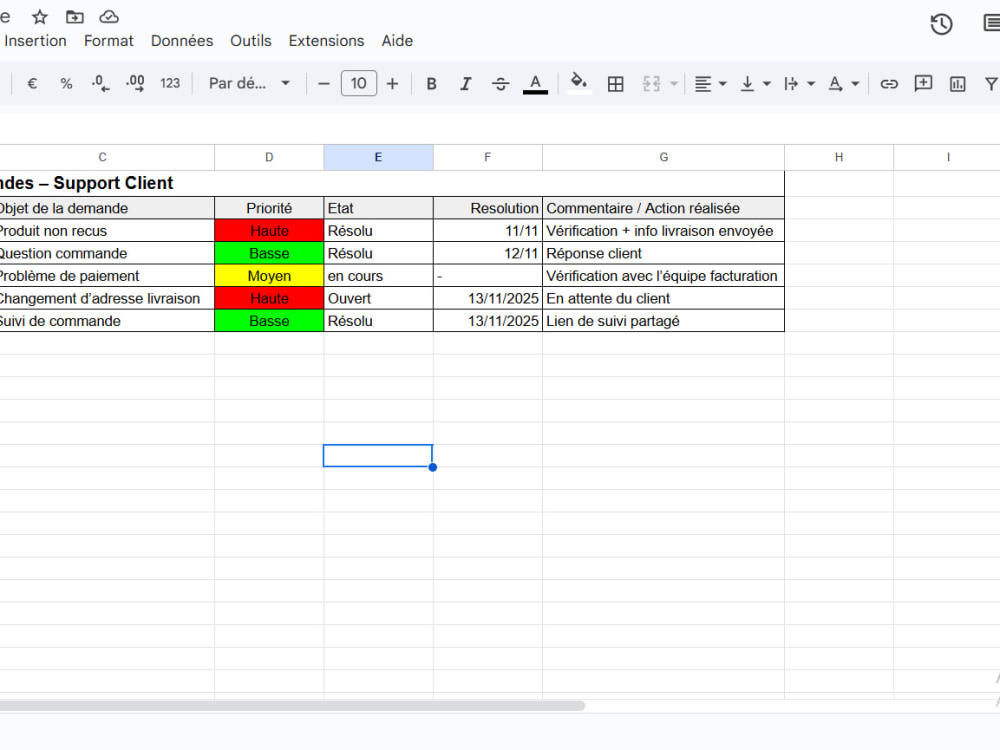Format as percent
The image size is (1000, 750).
tap(66, 84)
